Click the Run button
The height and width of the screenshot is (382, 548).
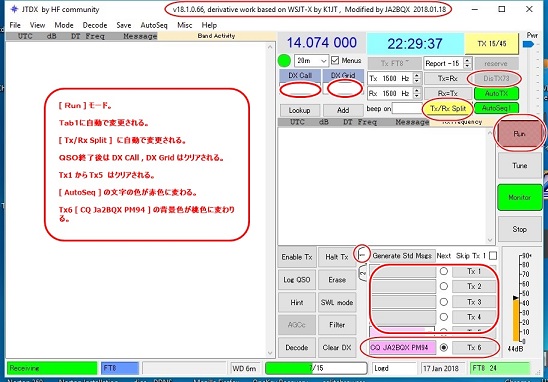(519, 134)
